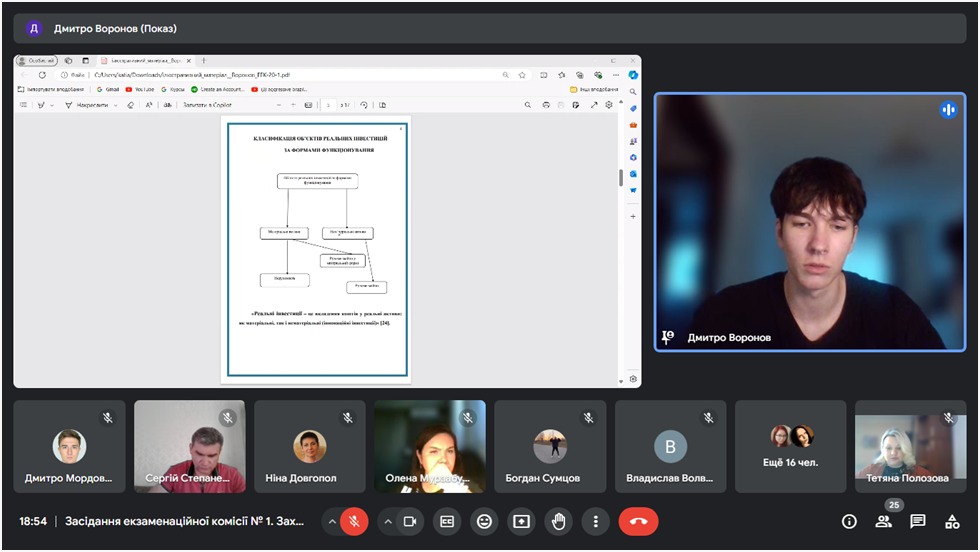Click Дмитро Воронов's video tile

810,222
